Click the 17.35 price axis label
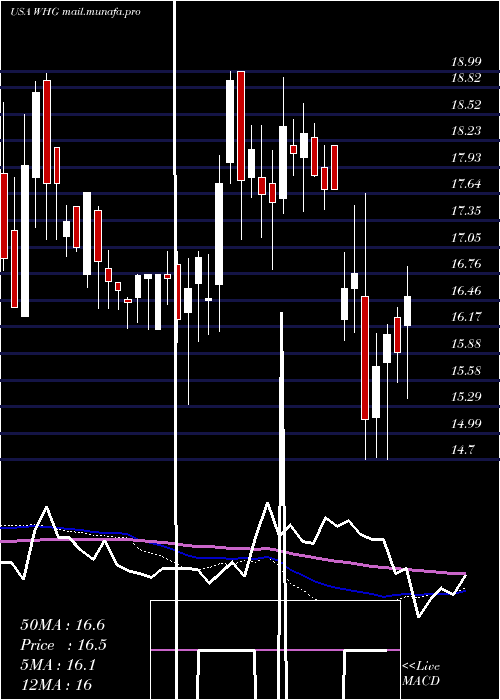This screenshot has height=700, width=500. click(x=467, y=210)
